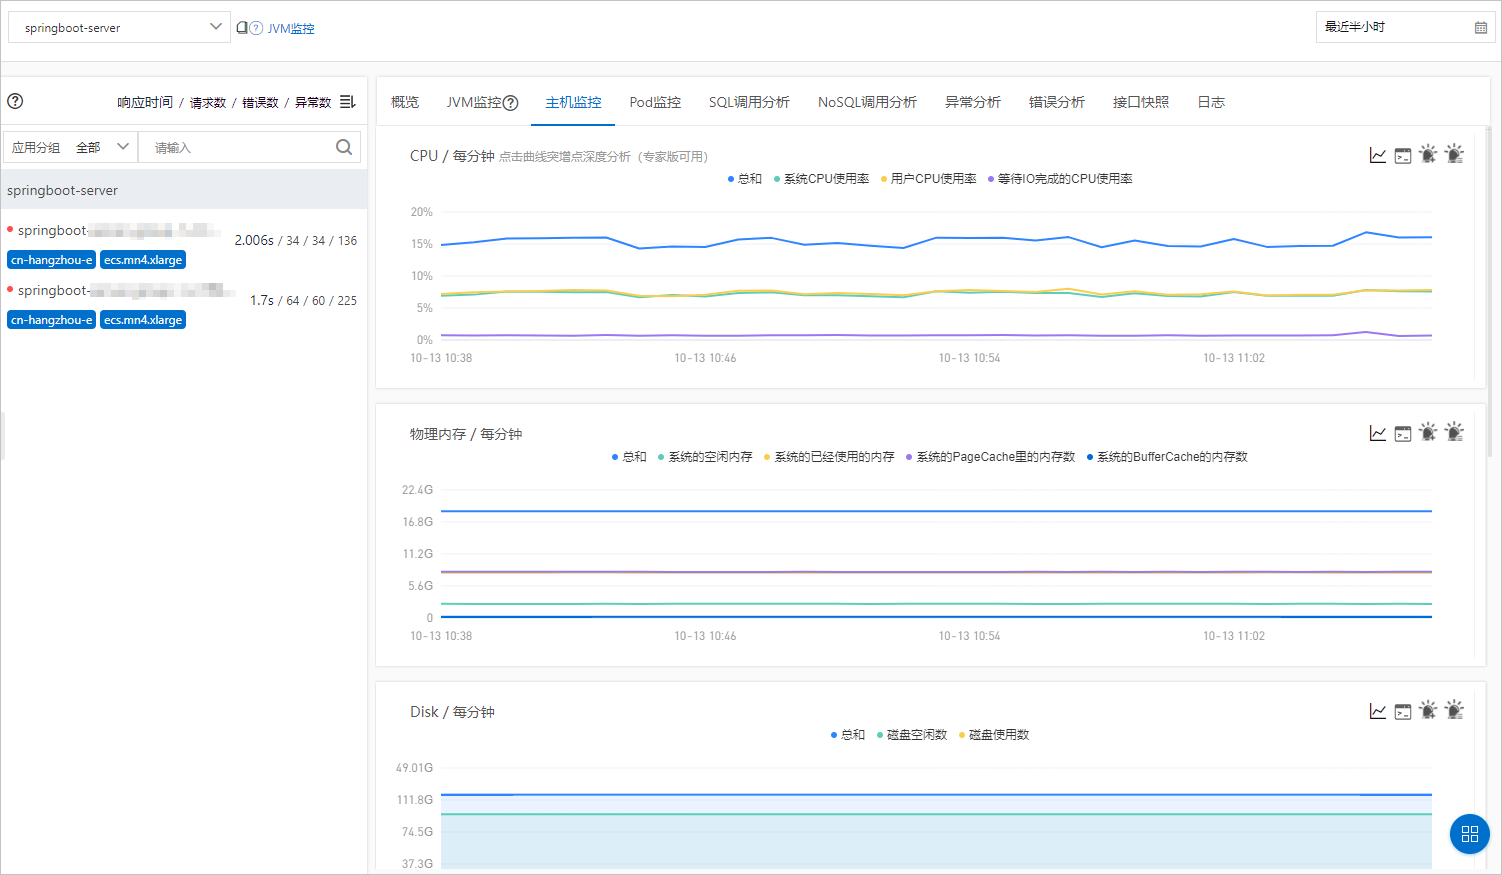Open 最近半小时 time range selector
This screenshot has width=1502, height=875.
(x=1405, y=27)
